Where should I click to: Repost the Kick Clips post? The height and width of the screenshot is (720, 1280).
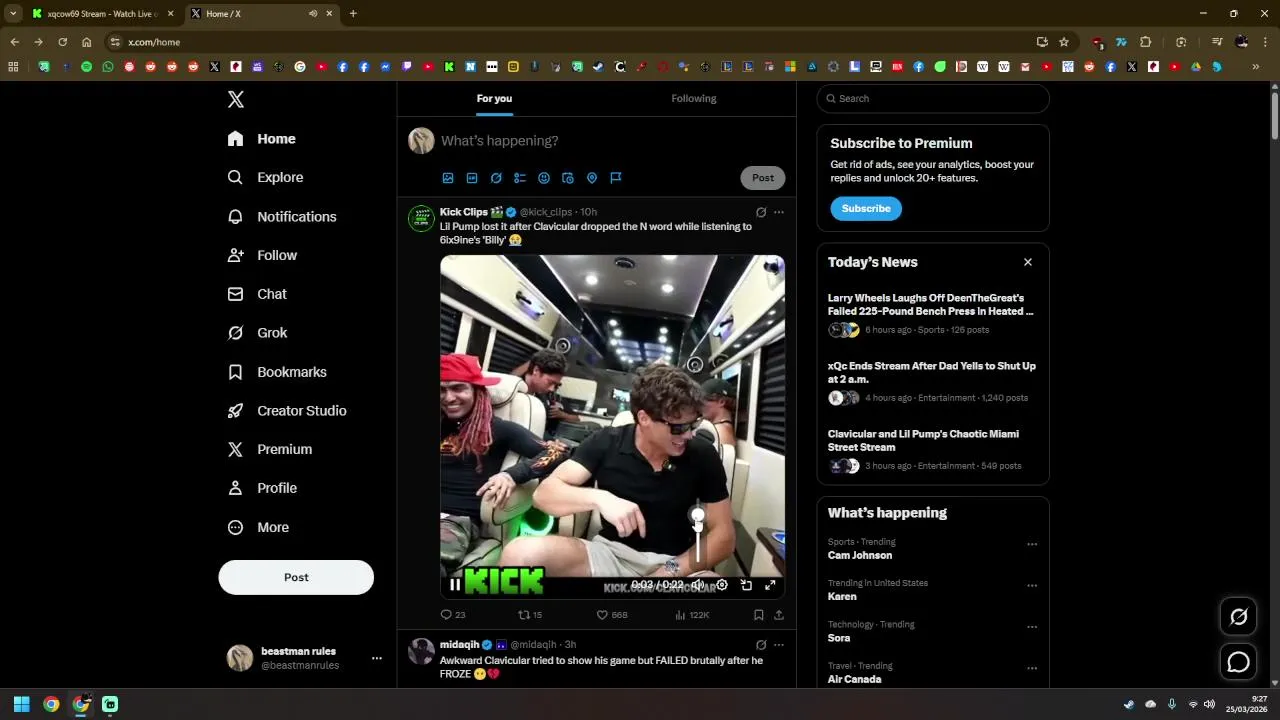(x=530, y=615)
